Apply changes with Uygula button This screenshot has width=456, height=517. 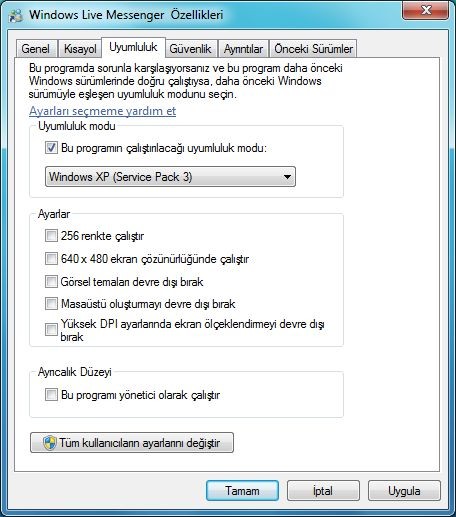click(x=404, y=491)
